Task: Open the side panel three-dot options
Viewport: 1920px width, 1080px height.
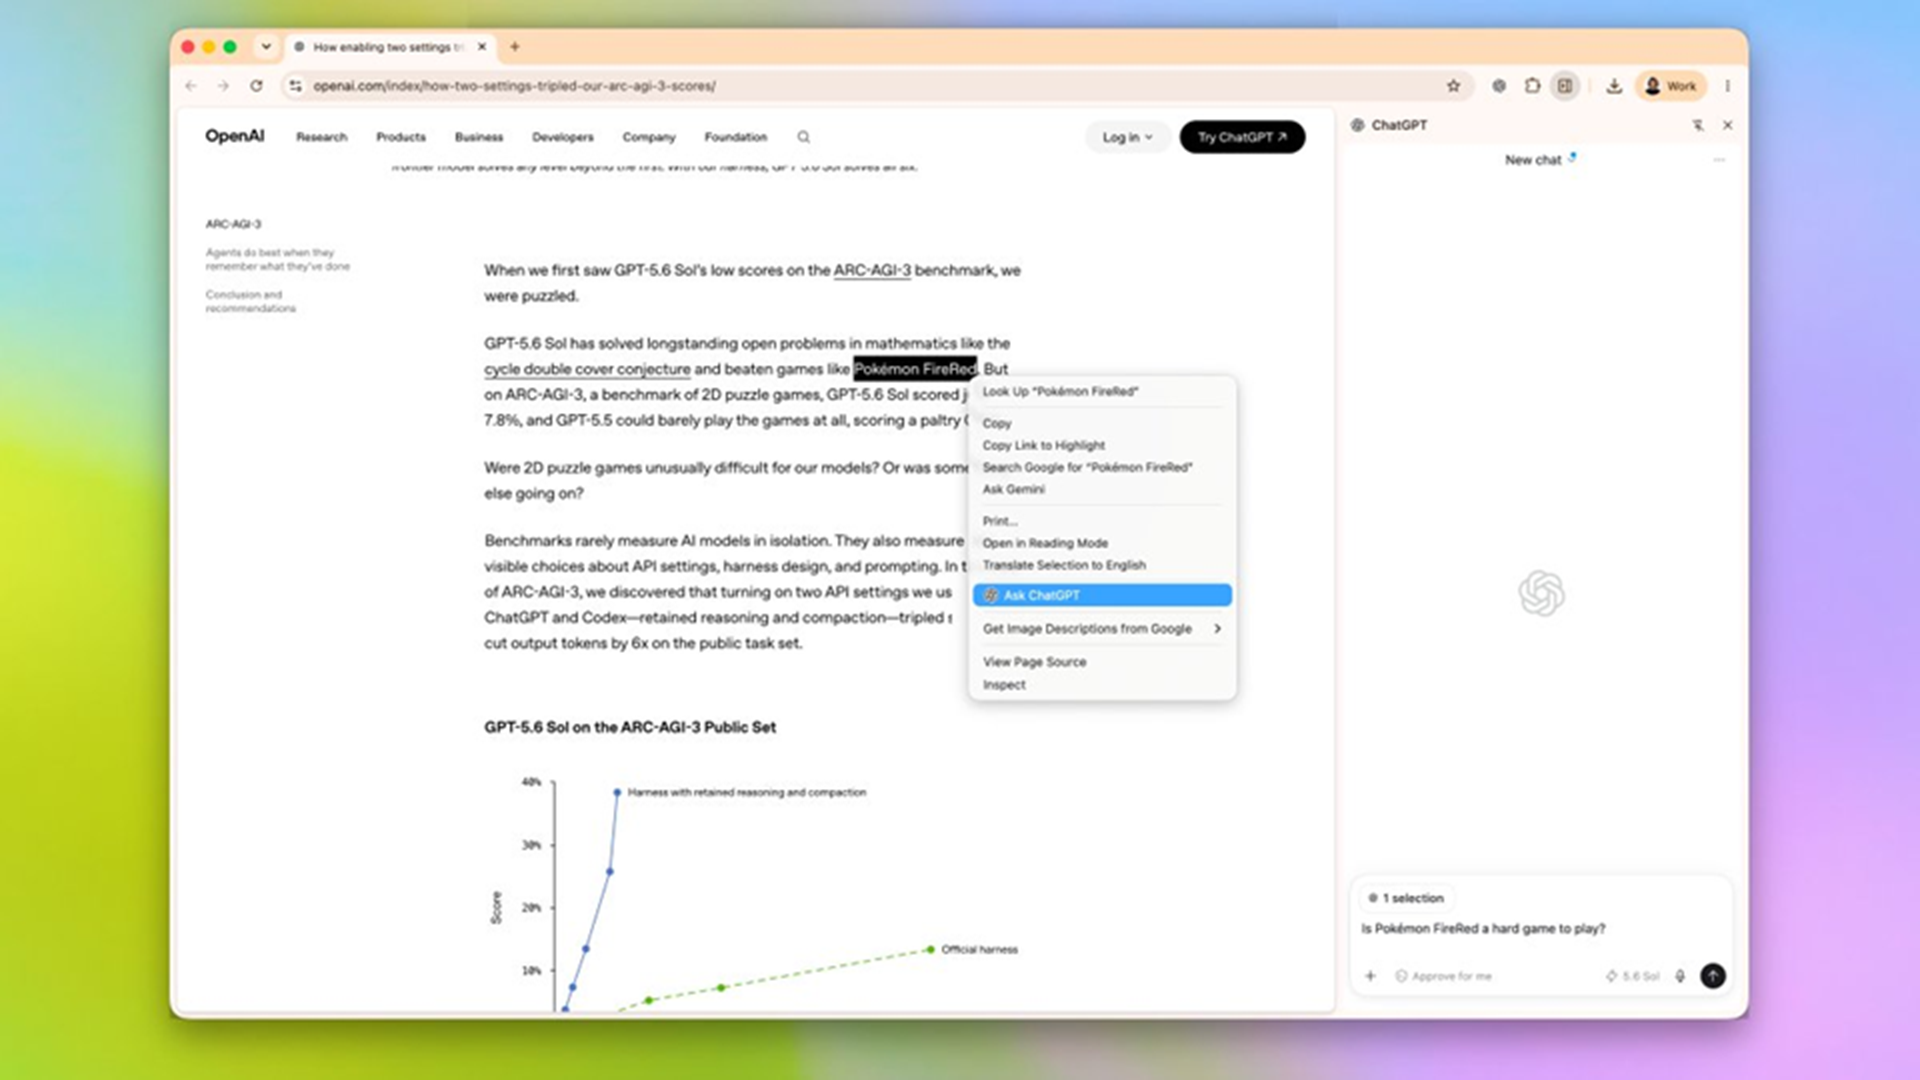Action: [1719, 160]
